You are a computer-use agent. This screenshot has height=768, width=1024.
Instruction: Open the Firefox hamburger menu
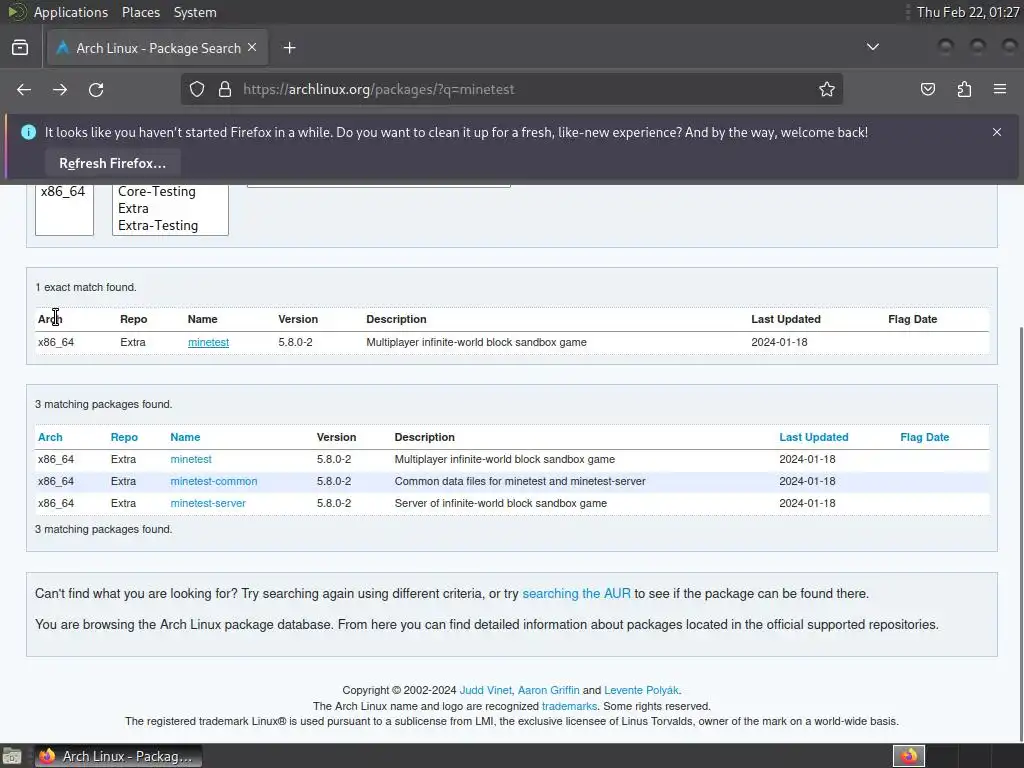point(1000,89)
